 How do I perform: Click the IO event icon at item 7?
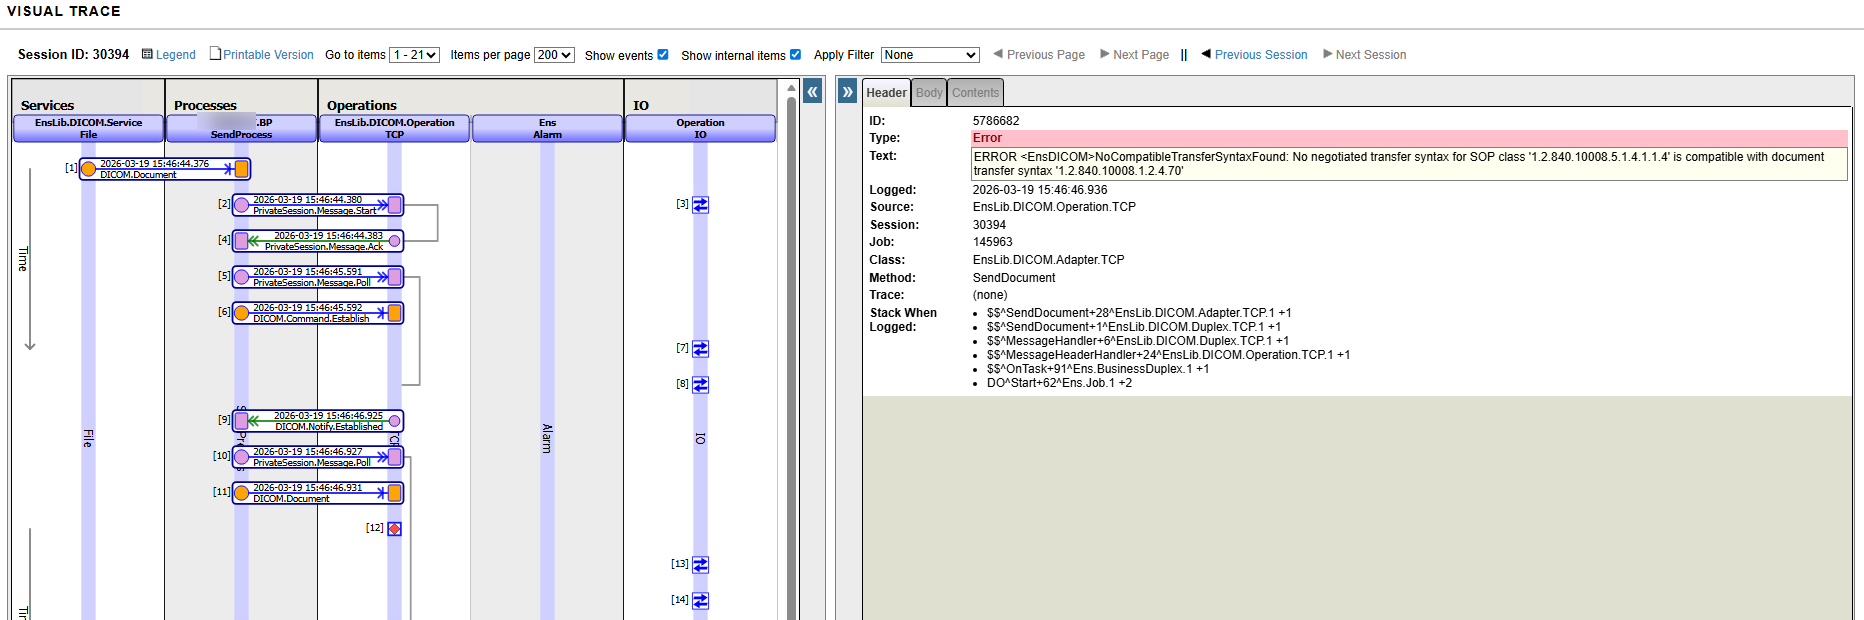coord(701,349)
